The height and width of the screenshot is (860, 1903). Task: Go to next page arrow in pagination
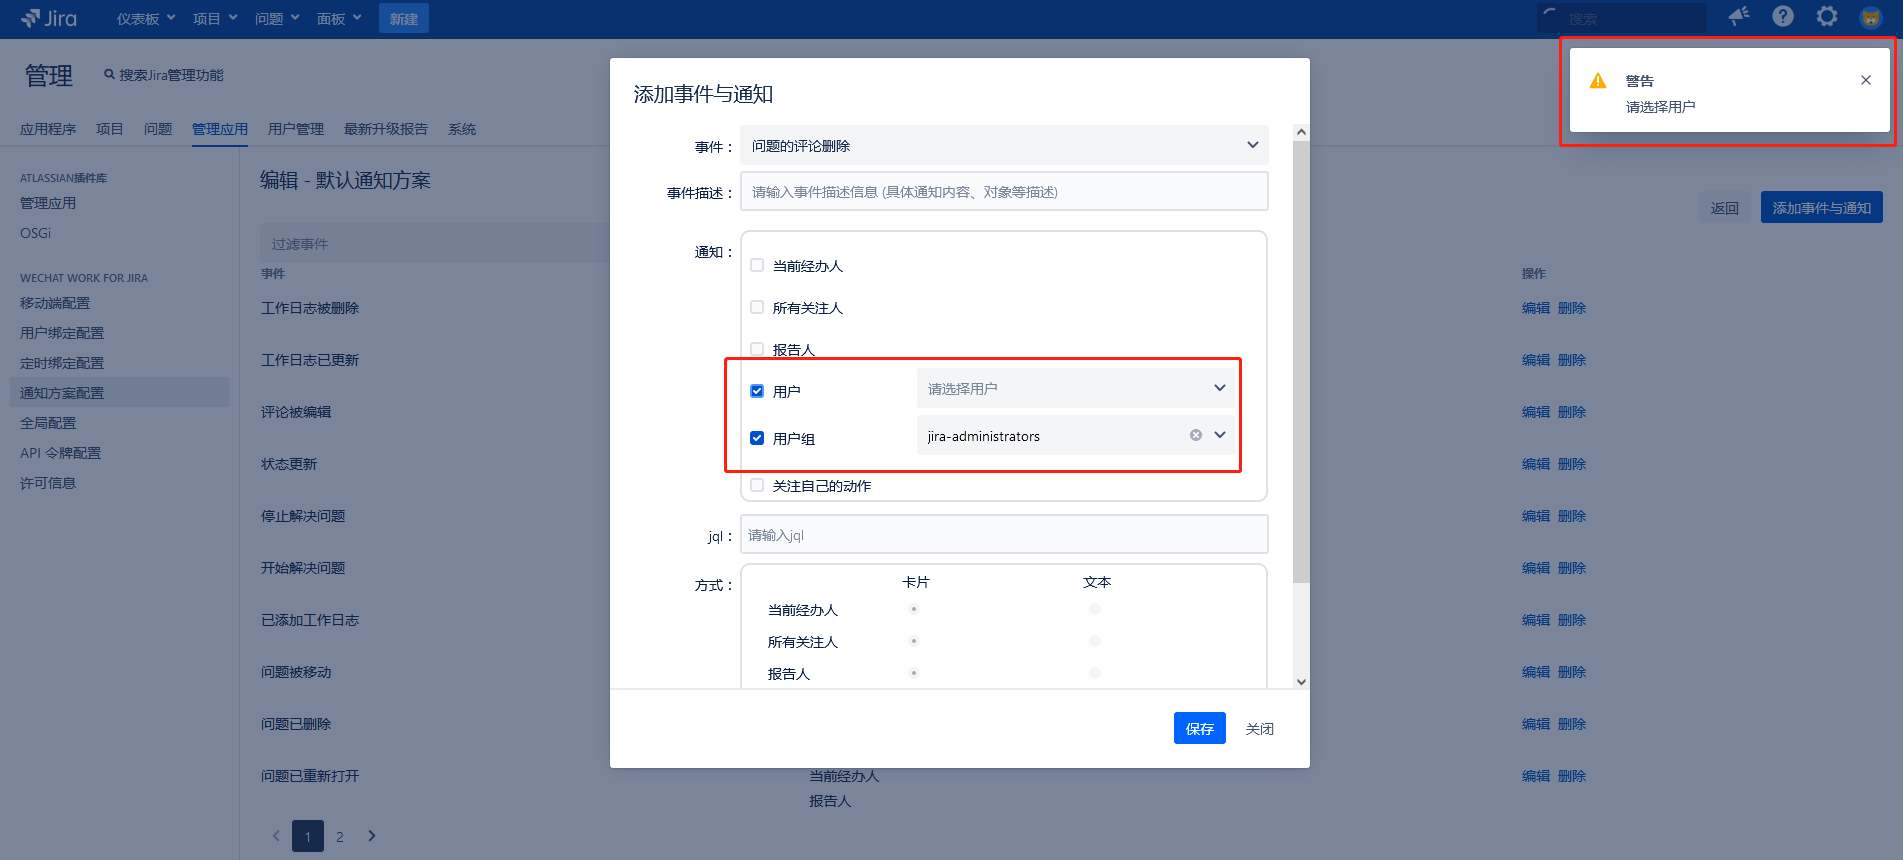pos(372,836)
